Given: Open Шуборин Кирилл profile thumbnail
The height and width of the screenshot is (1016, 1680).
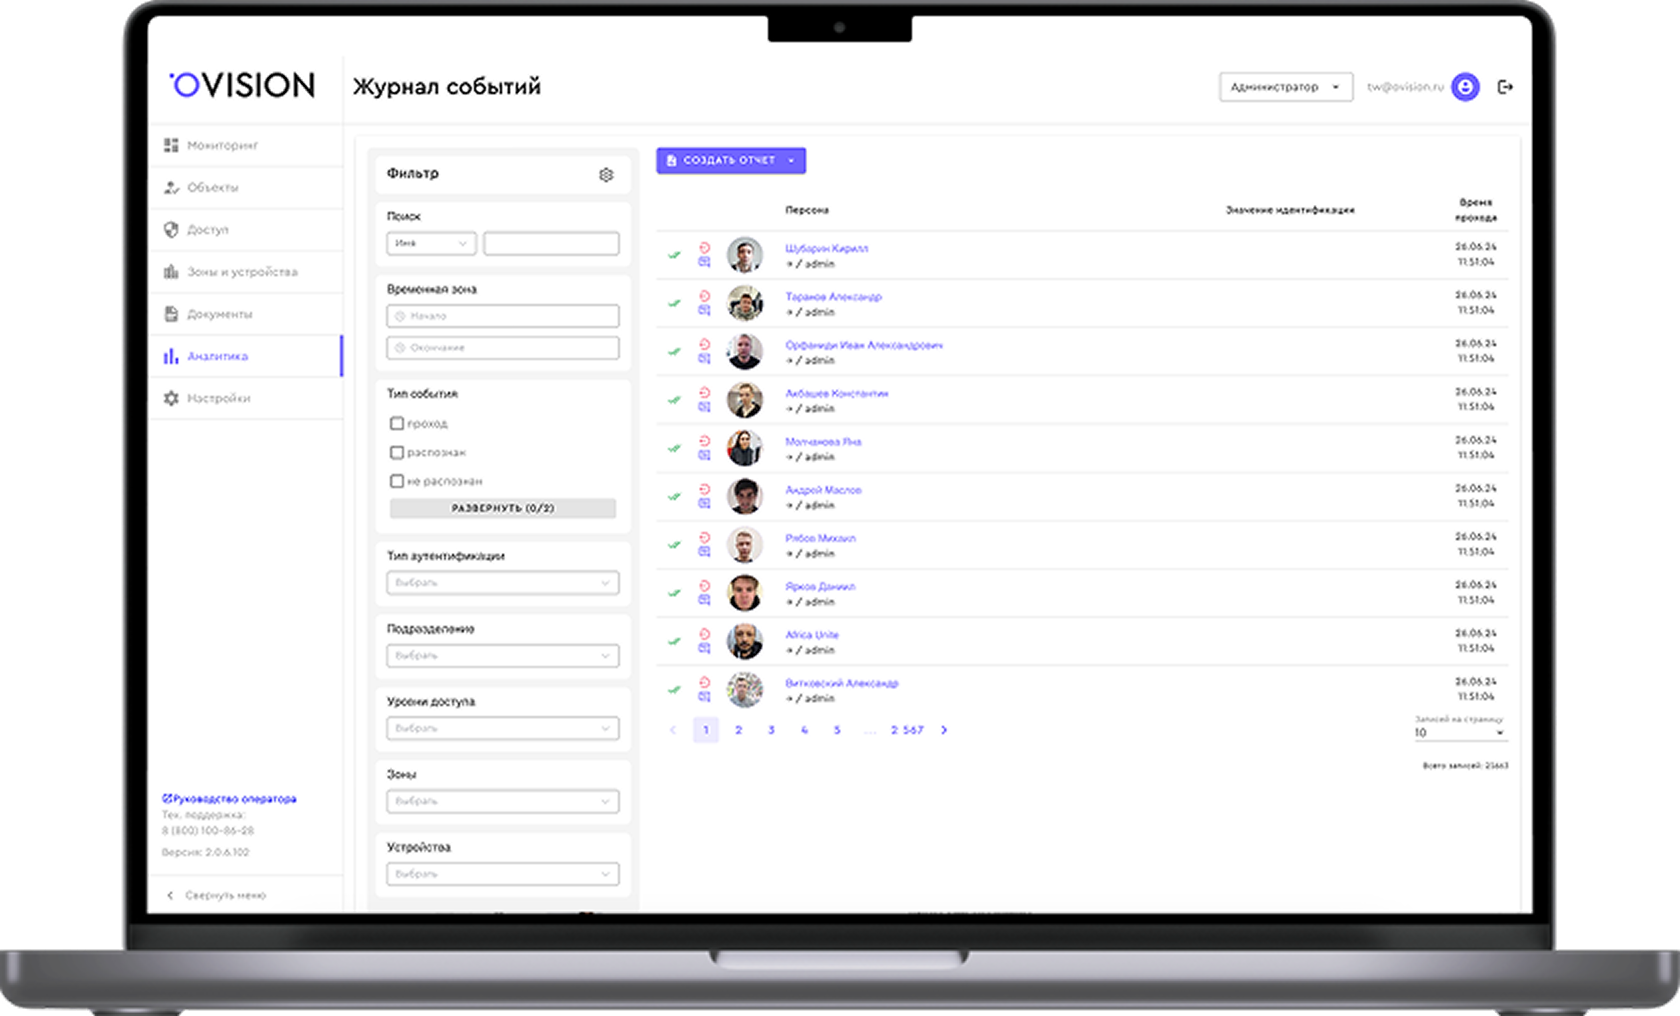Looking at the screenshot, I should coord(744,255).
